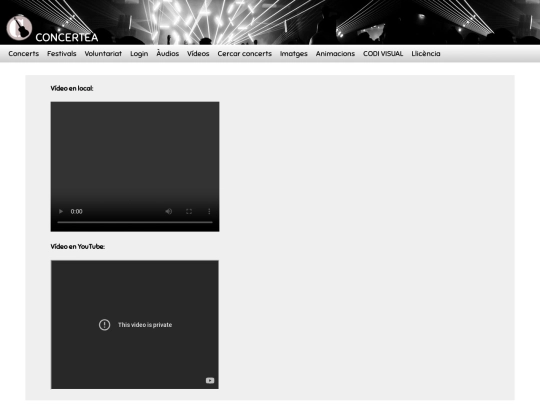Click the Concertea guitar logo
This screenshot has width=540, height=405.
[19, 27]
